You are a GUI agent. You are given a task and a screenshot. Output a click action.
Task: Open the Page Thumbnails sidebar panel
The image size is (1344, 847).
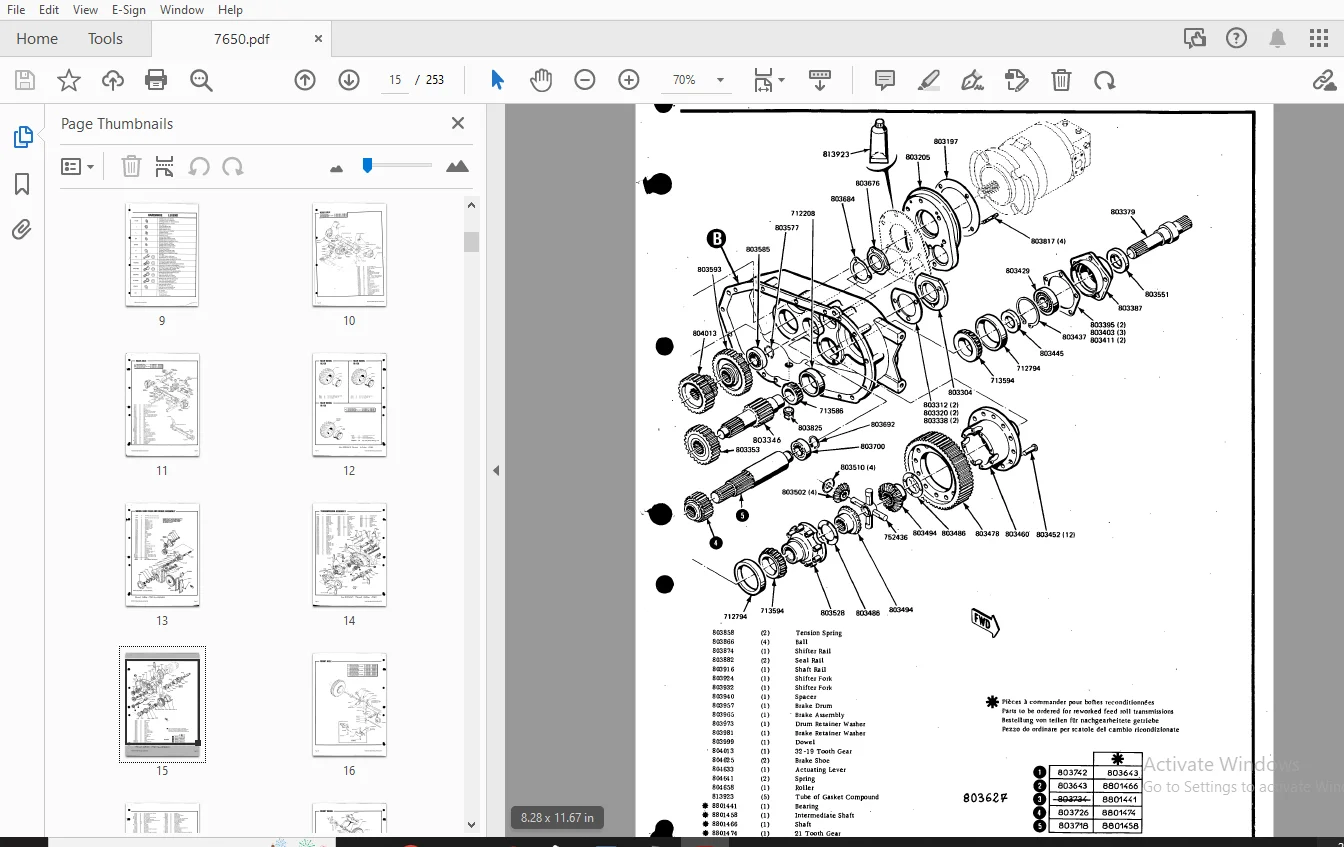click(x=23, y=138)
